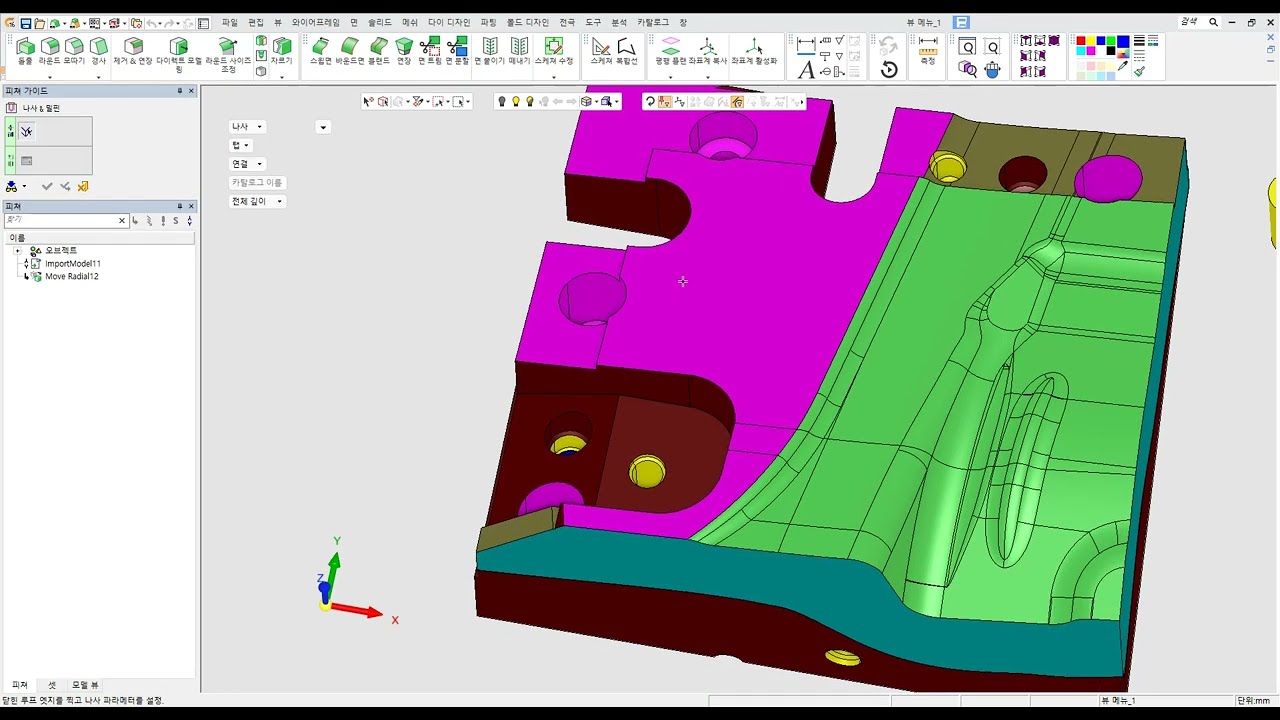
Task: Click the yellow cancel icon in 피쳐 가이드
Action: 83,186
